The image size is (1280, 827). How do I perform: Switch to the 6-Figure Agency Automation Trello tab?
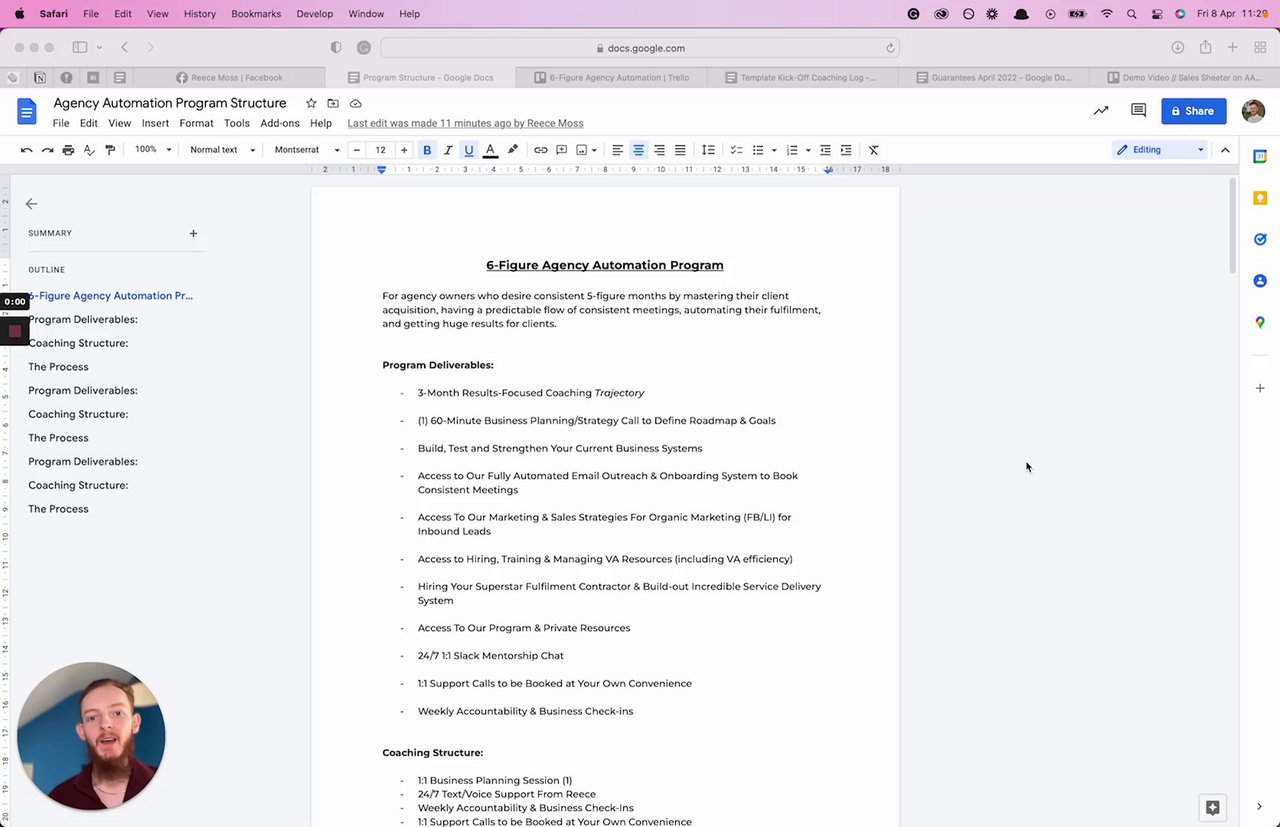[611, 77]
